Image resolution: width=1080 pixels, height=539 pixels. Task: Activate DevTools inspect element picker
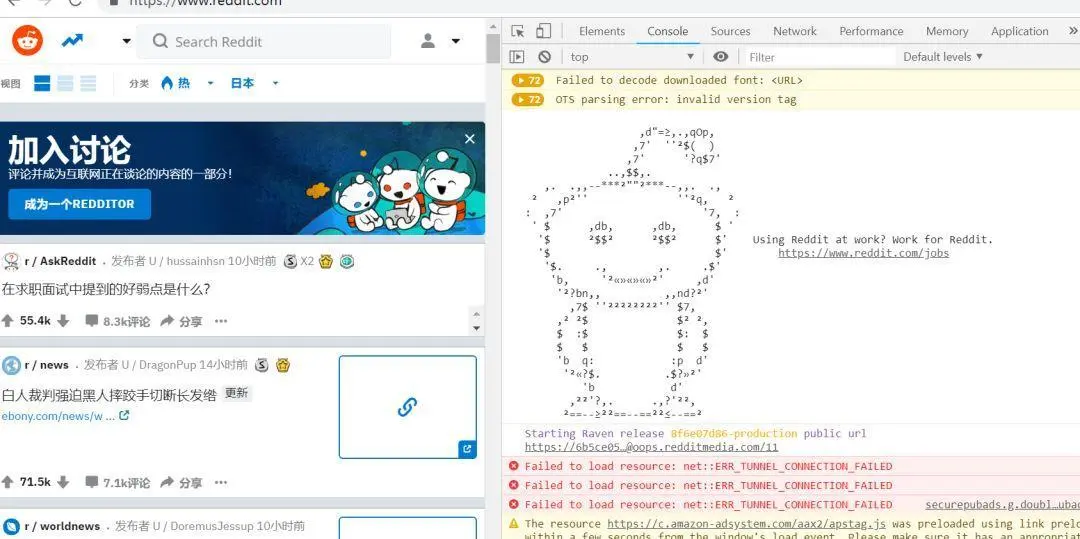click(x=518, y=31)
